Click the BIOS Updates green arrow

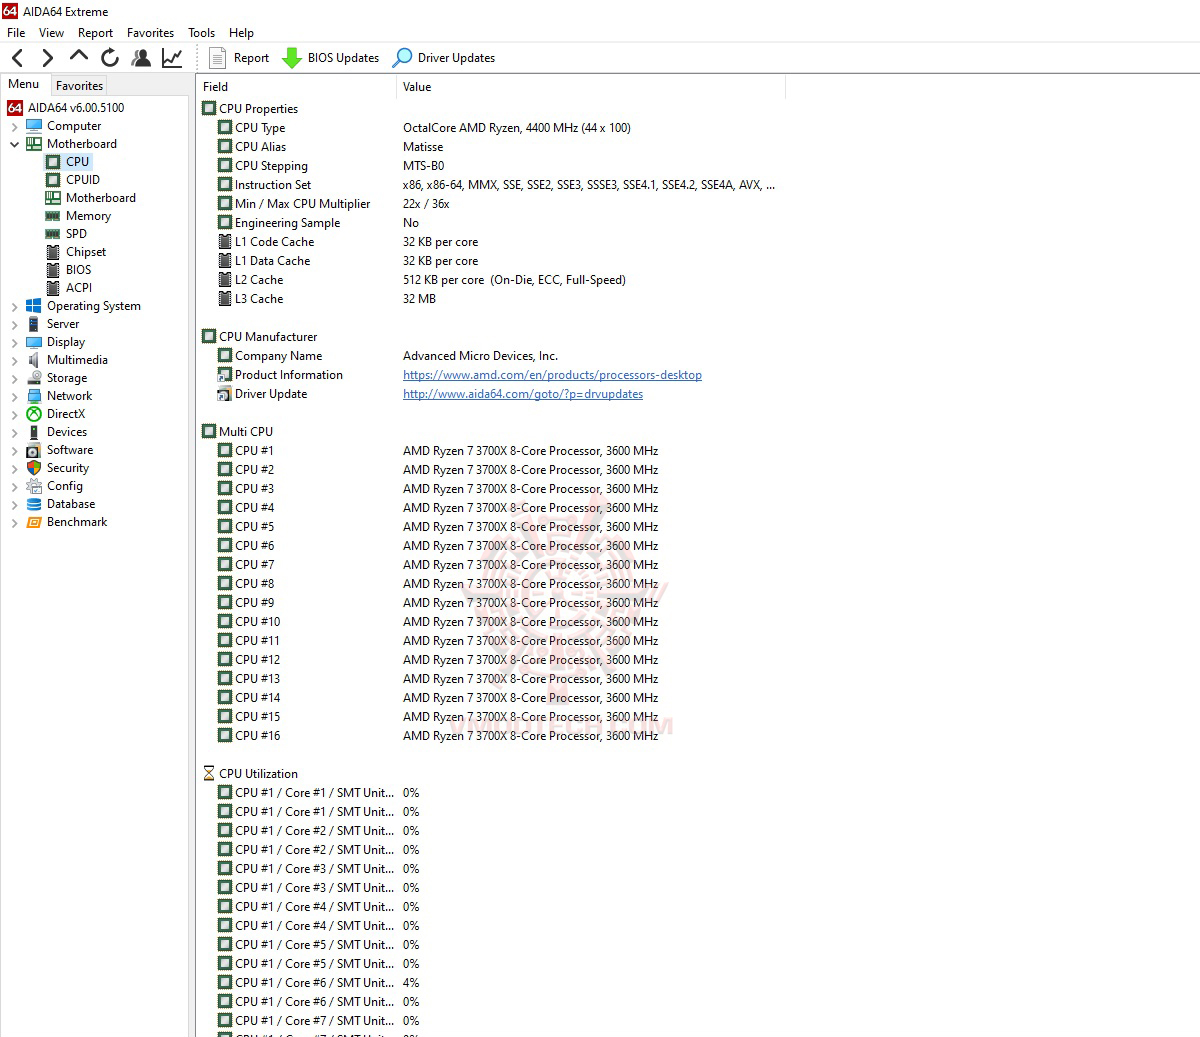[291, 58]
